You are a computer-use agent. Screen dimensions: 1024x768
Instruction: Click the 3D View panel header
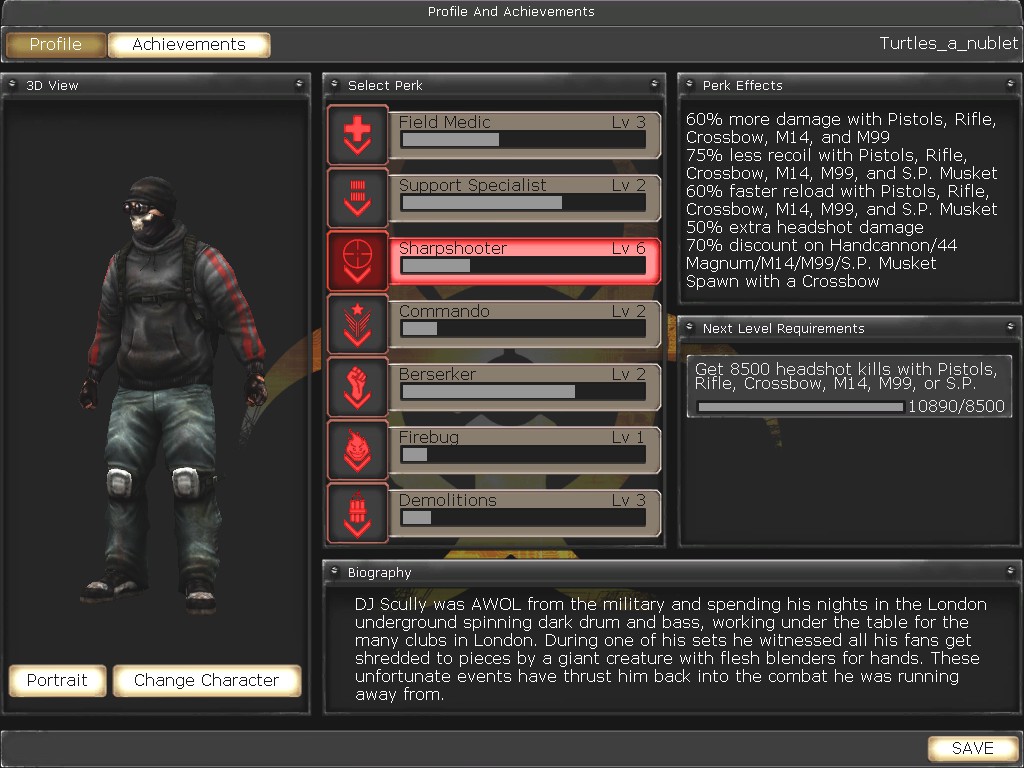click(155, 85)
